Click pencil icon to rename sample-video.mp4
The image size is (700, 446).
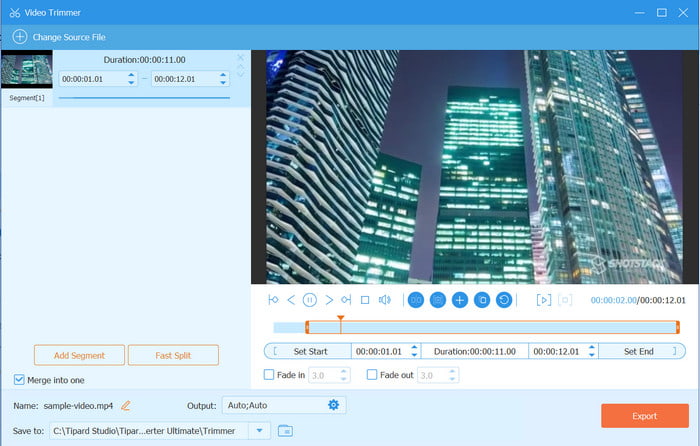tap(126, 405)
